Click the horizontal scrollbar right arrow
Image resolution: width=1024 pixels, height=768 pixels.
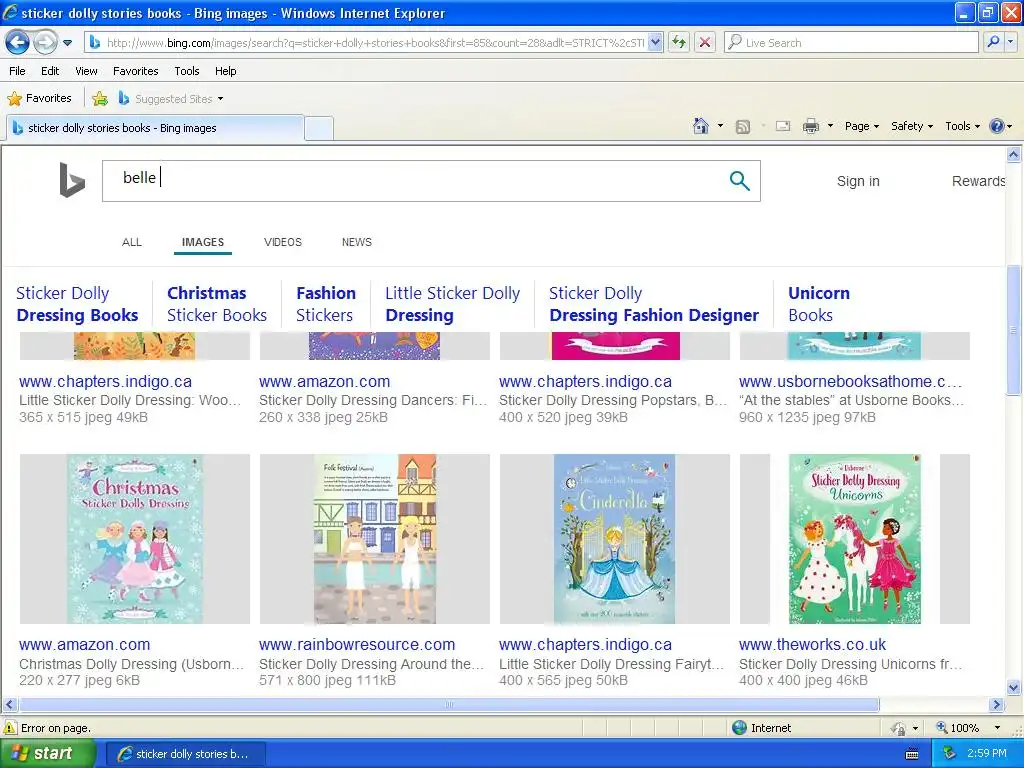[997, 705]
